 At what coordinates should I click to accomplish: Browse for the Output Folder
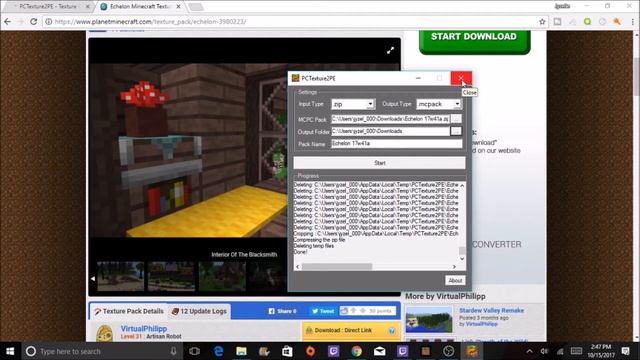coord(456,131)
